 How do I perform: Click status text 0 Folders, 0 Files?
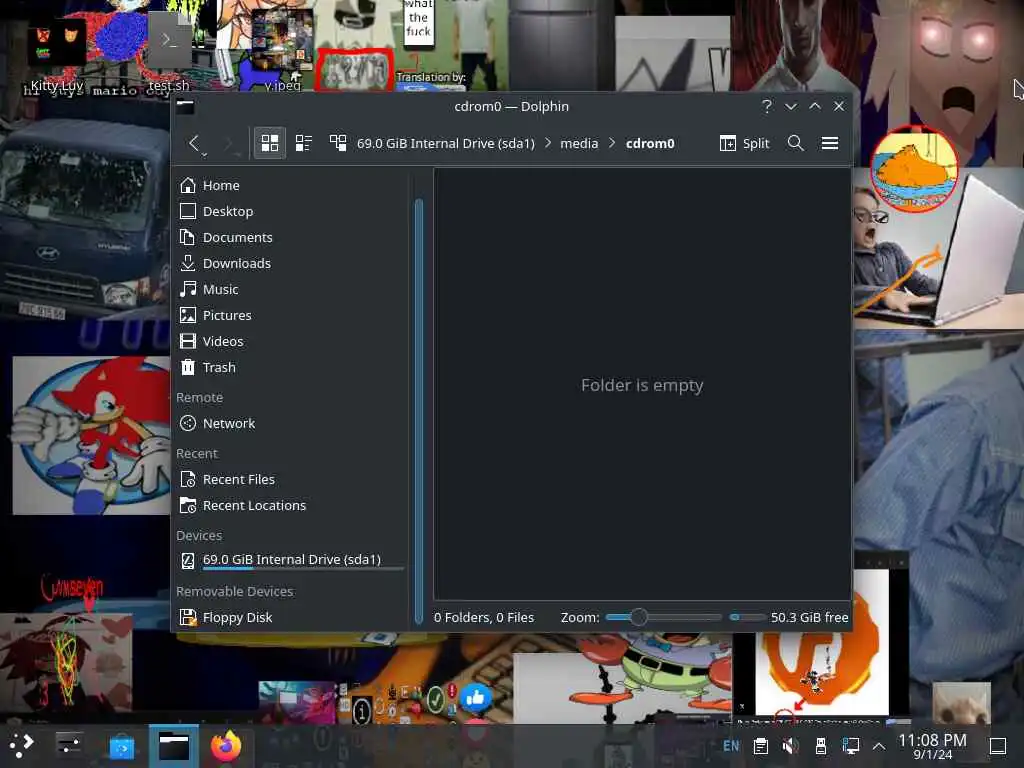pos(484,617)
